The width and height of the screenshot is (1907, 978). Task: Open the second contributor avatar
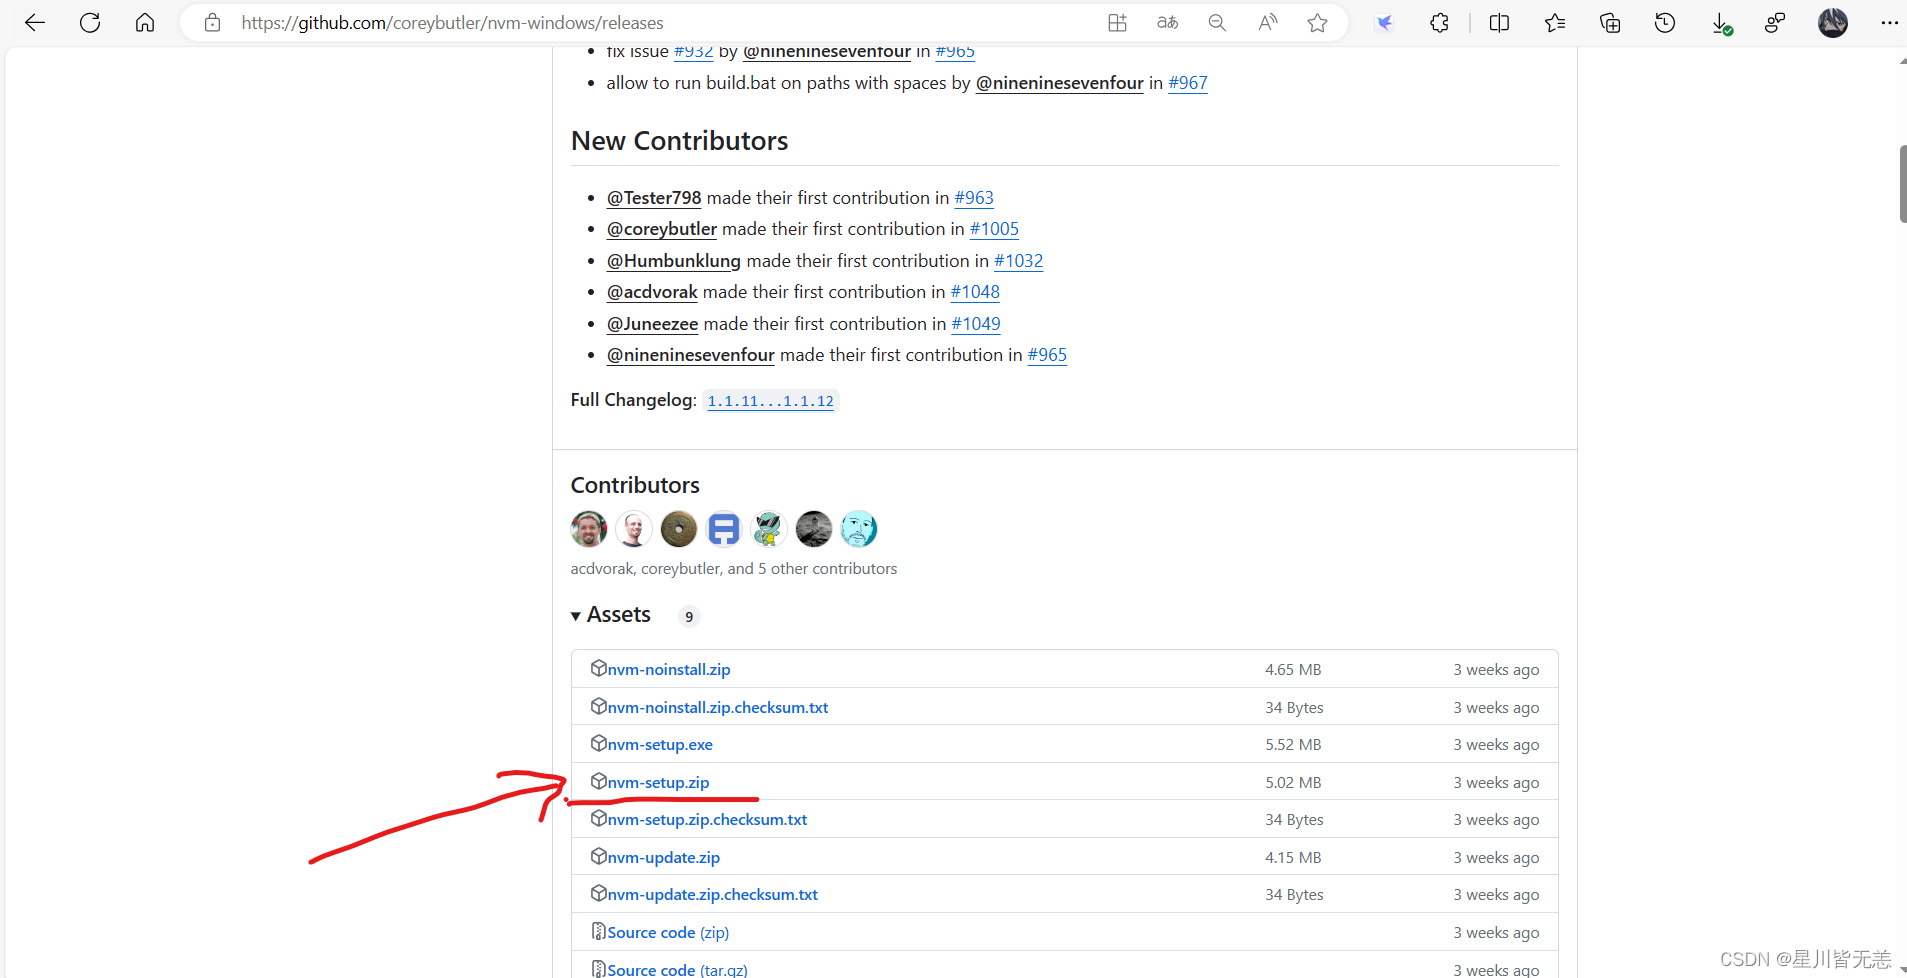pos(634,529)
